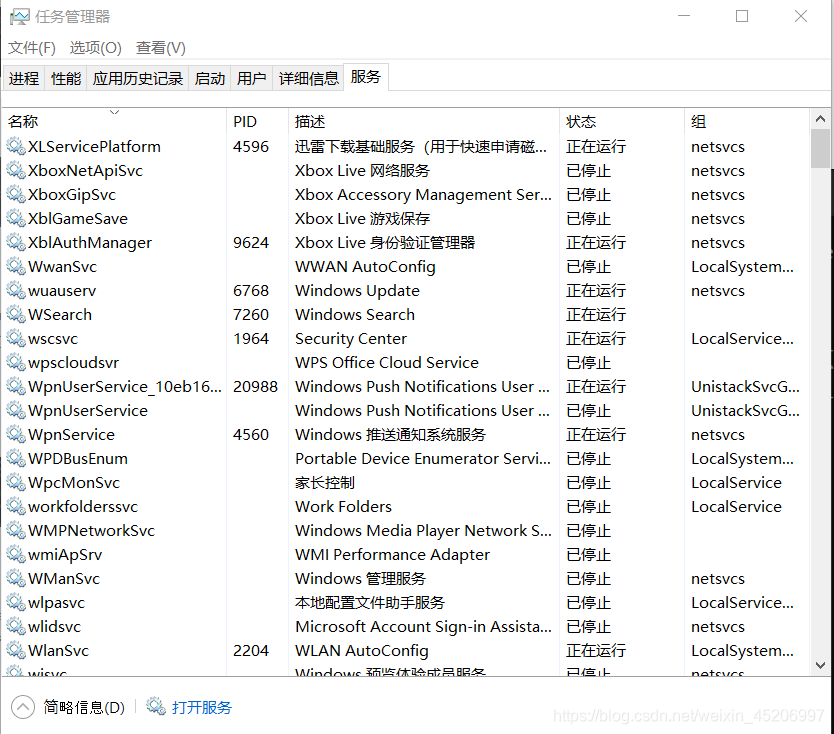Click description Work Folders
This screenshot has height=734, width=834.
click(344, 506)
